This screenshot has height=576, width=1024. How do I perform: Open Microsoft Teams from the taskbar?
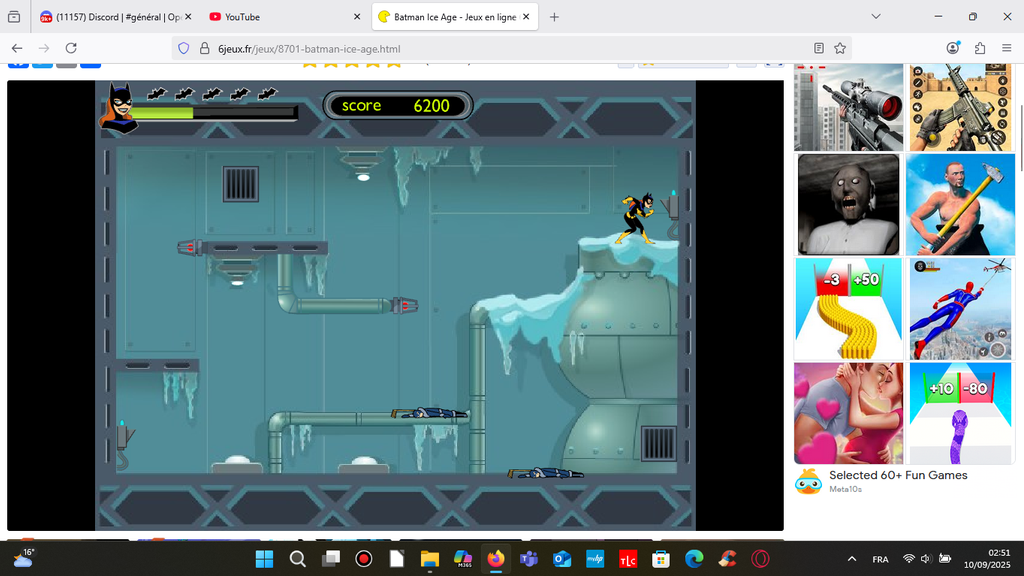click(x=528, y=559)
